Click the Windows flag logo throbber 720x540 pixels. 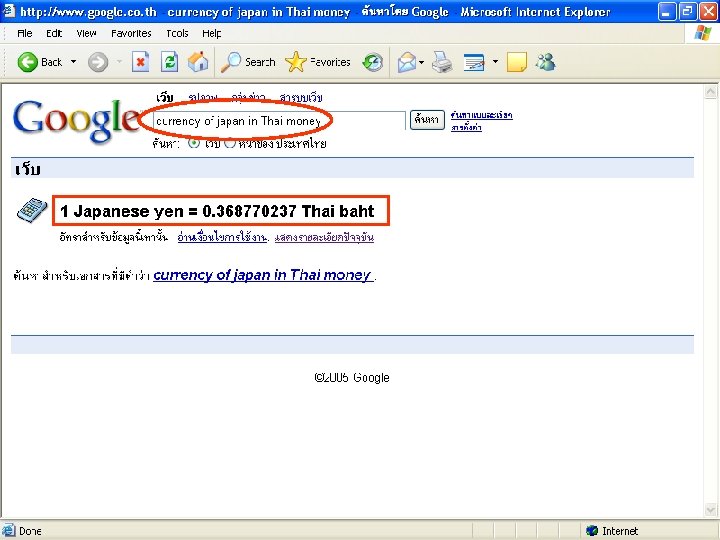coord(702,33)
